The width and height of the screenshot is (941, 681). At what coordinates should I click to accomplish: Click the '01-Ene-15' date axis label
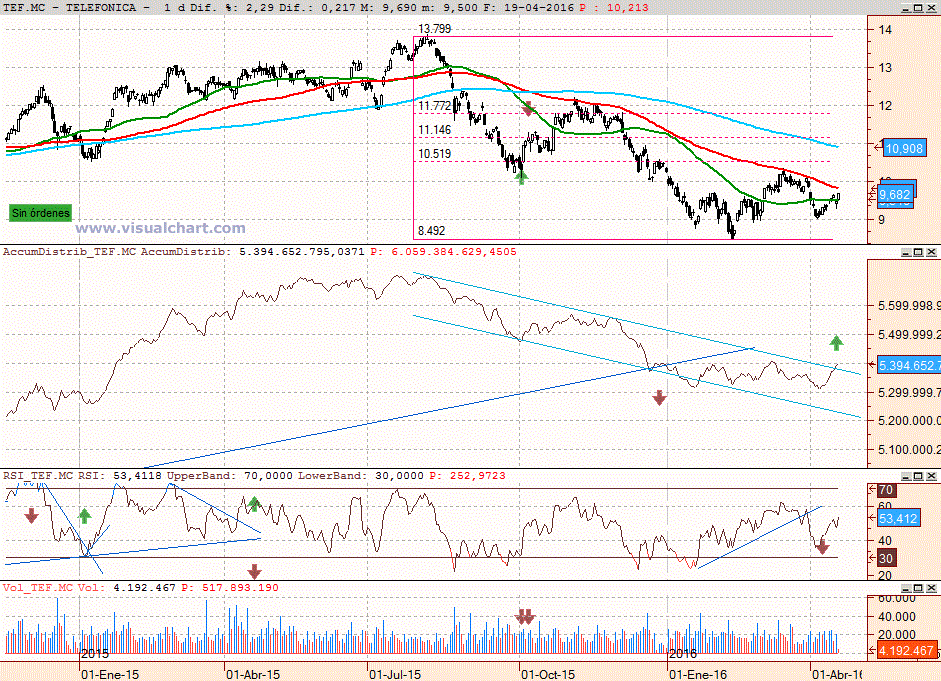(x=110, y=674)
